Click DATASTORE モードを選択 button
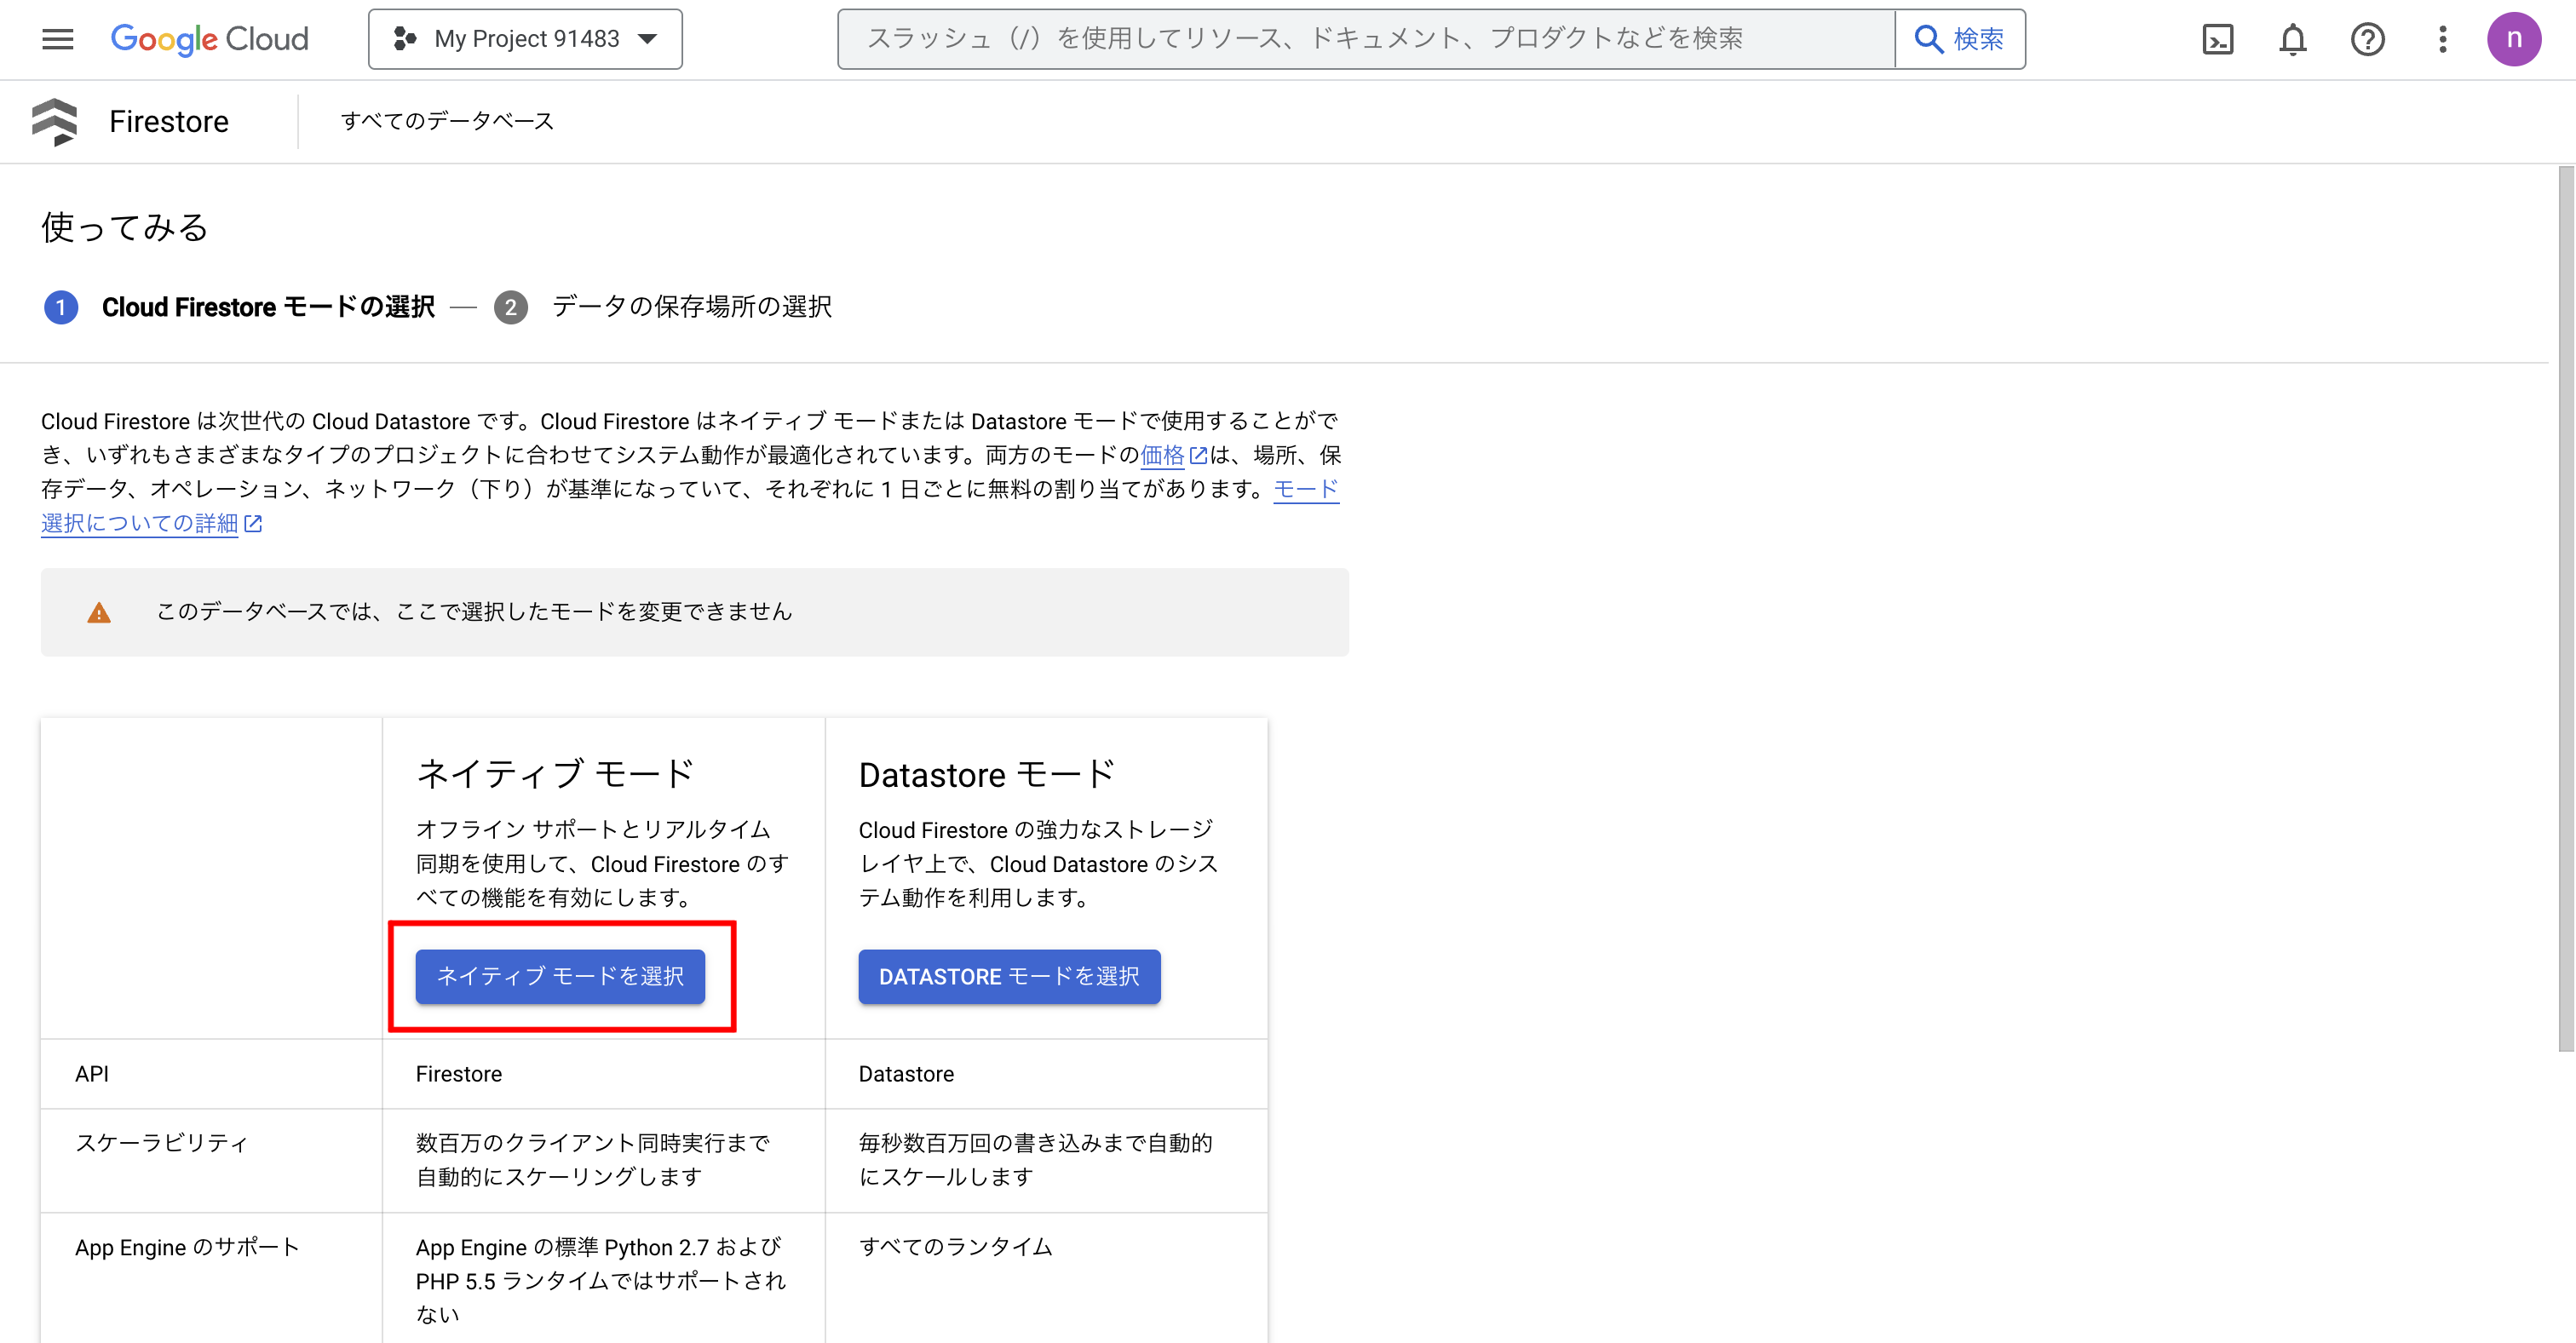2576x1343 pixels. click(1008, 977)
